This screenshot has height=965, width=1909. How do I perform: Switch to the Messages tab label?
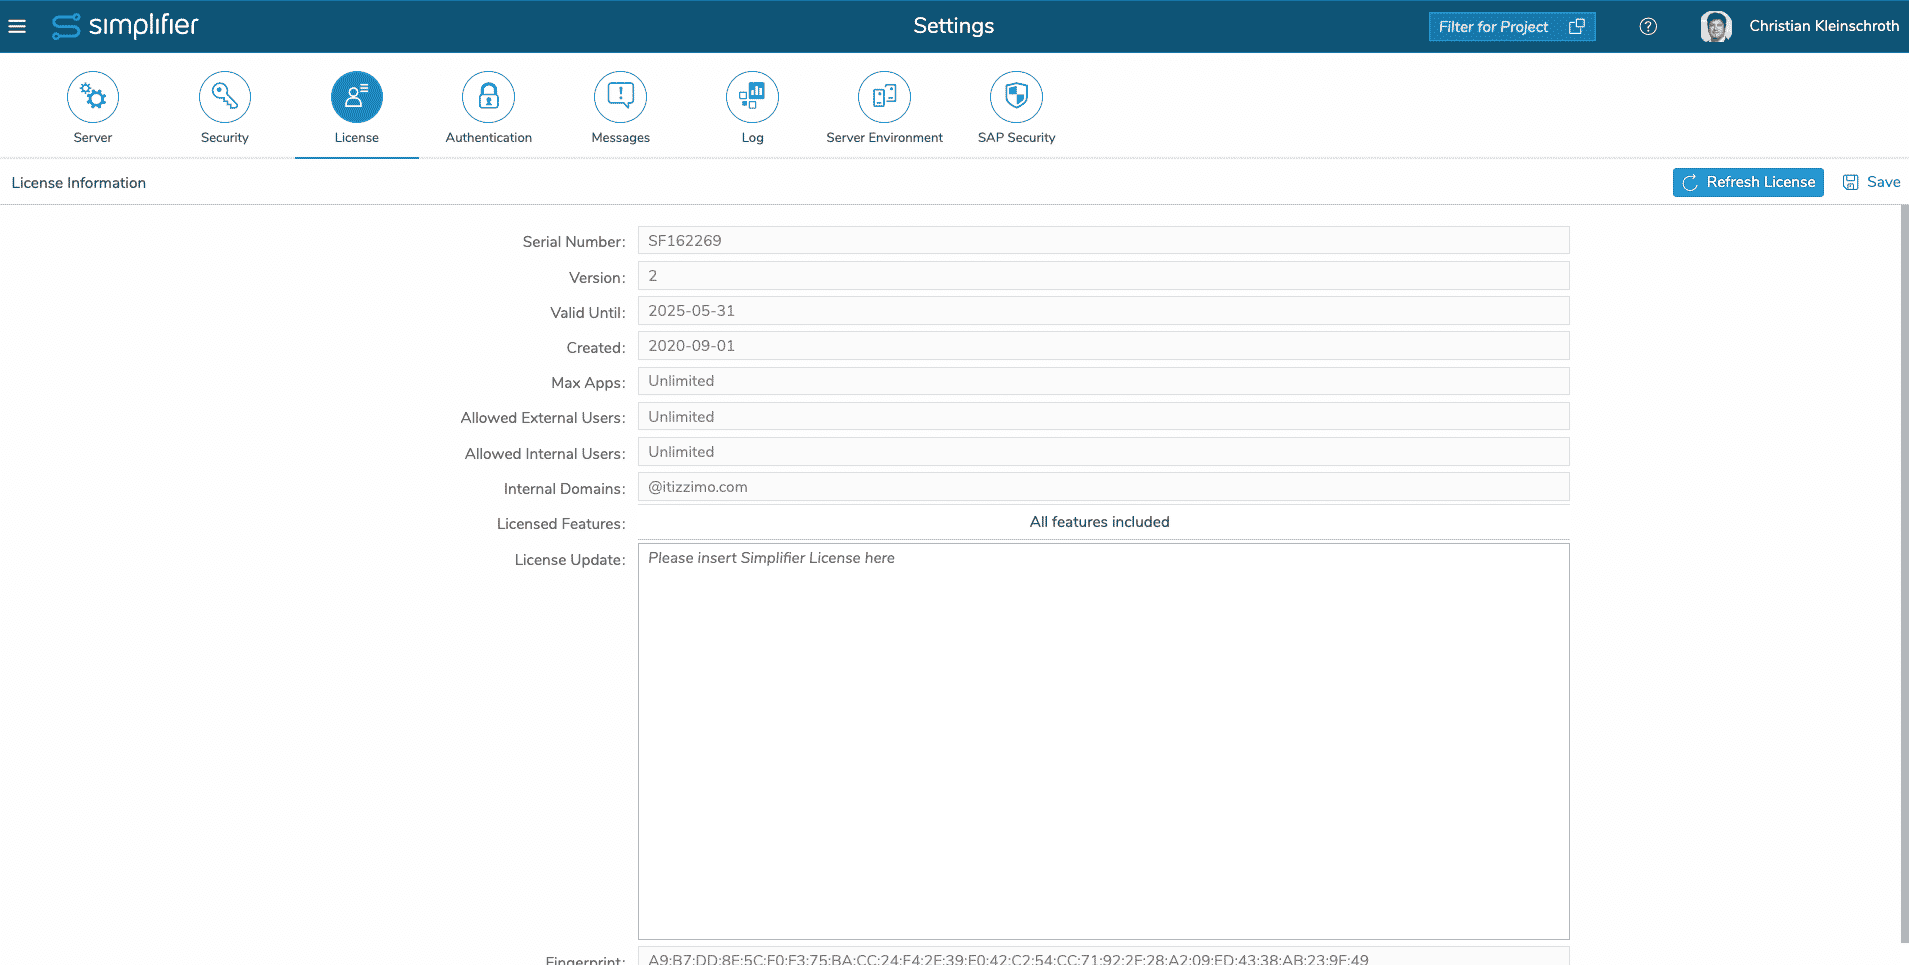point(621,138)
